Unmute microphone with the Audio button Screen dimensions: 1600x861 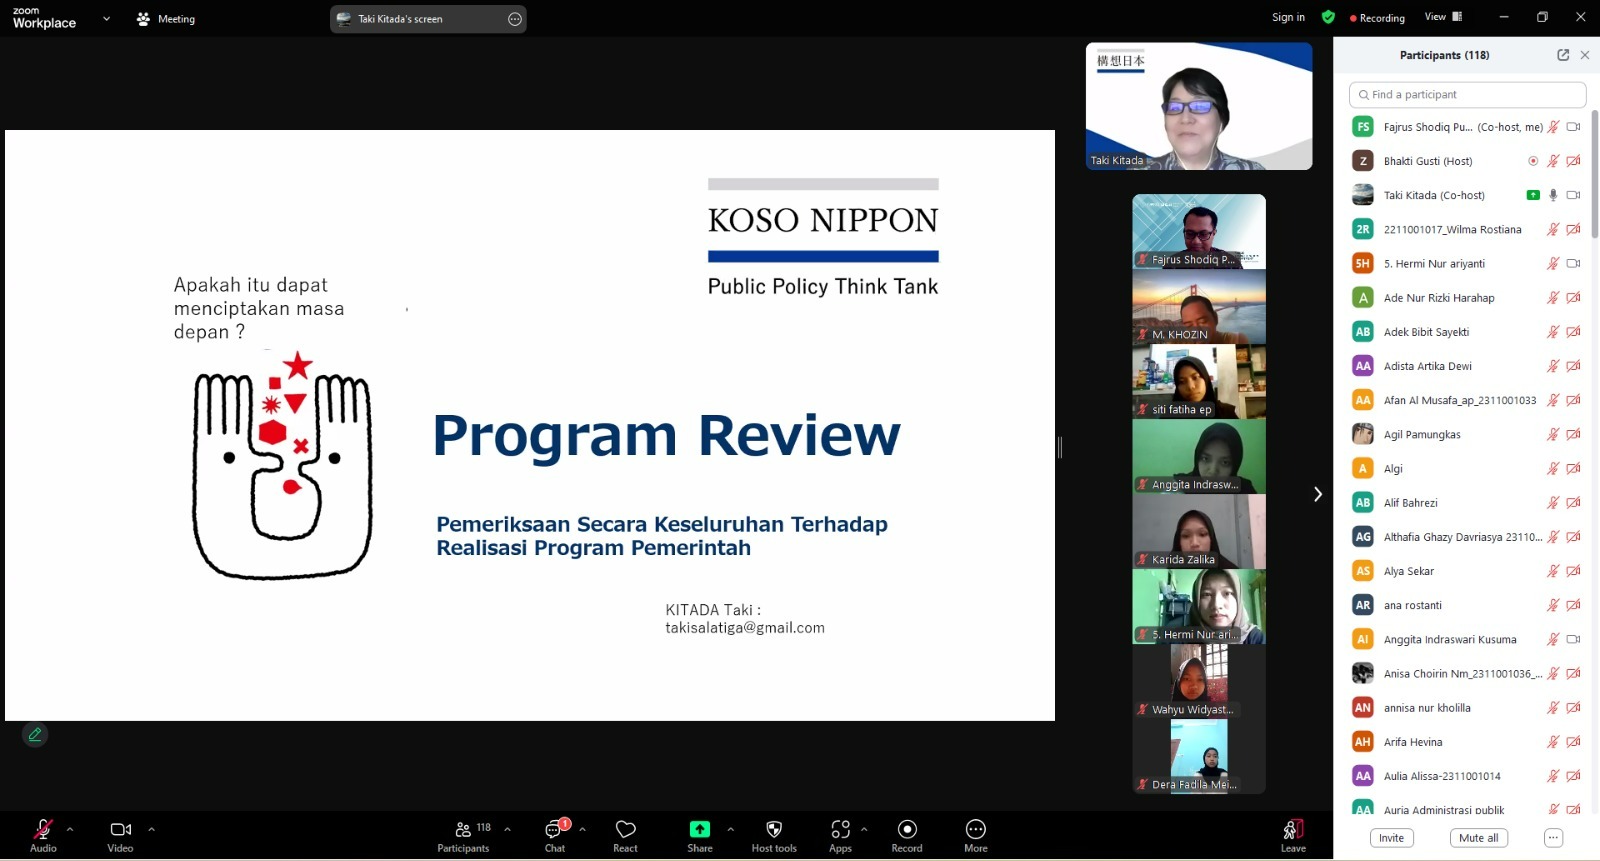click(x=43, y=835)
